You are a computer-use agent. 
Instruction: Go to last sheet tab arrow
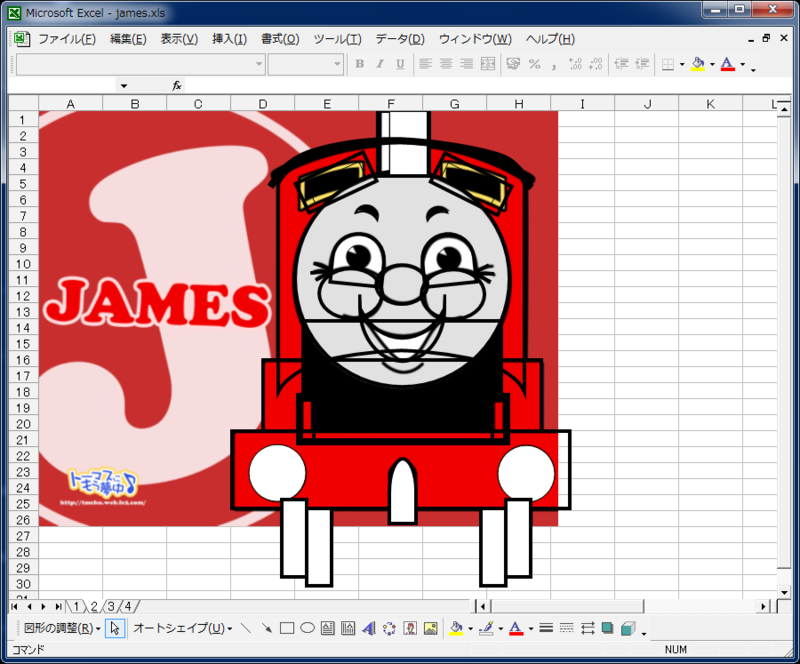[58, 606]
